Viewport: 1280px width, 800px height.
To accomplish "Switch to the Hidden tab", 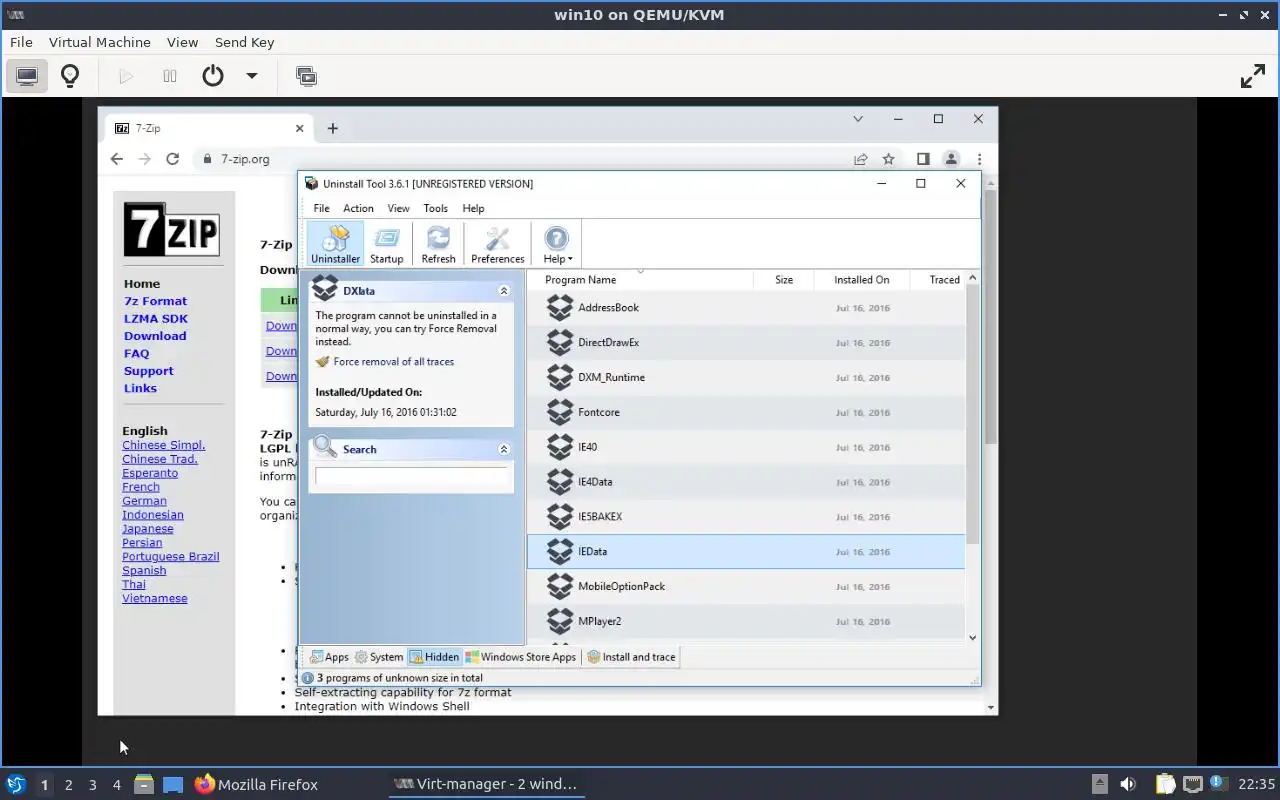I will (434, 657).
